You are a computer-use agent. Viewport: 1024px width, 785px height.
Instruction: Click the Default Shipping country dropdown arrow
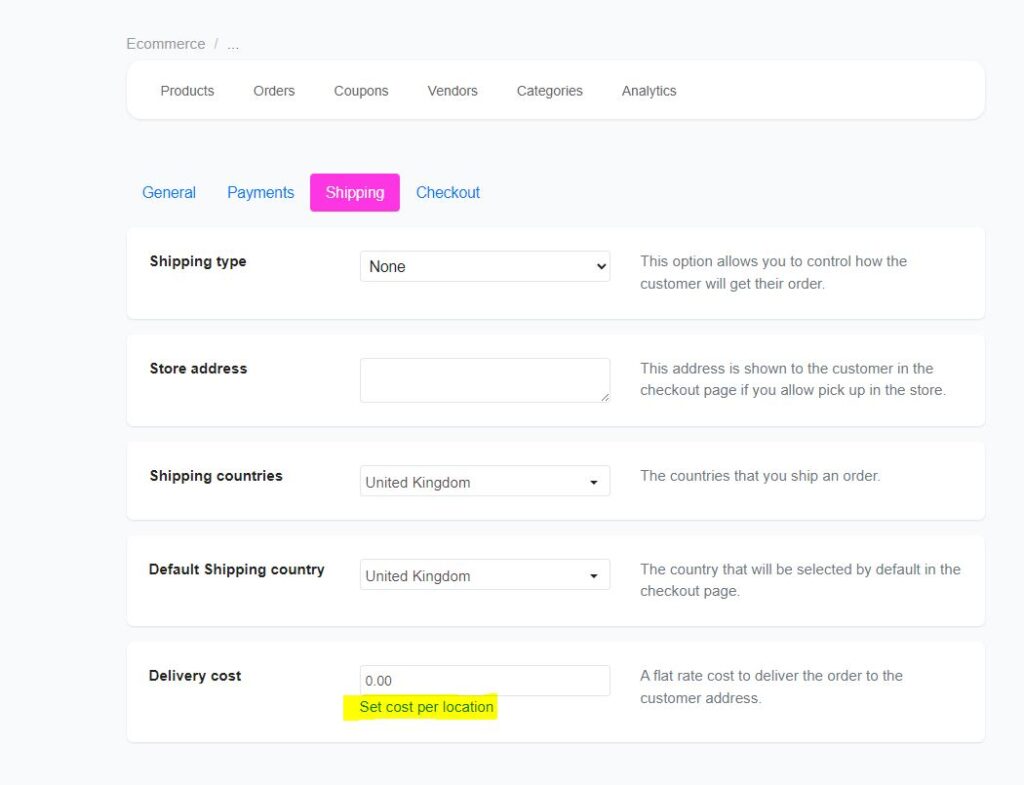[594, 576]
